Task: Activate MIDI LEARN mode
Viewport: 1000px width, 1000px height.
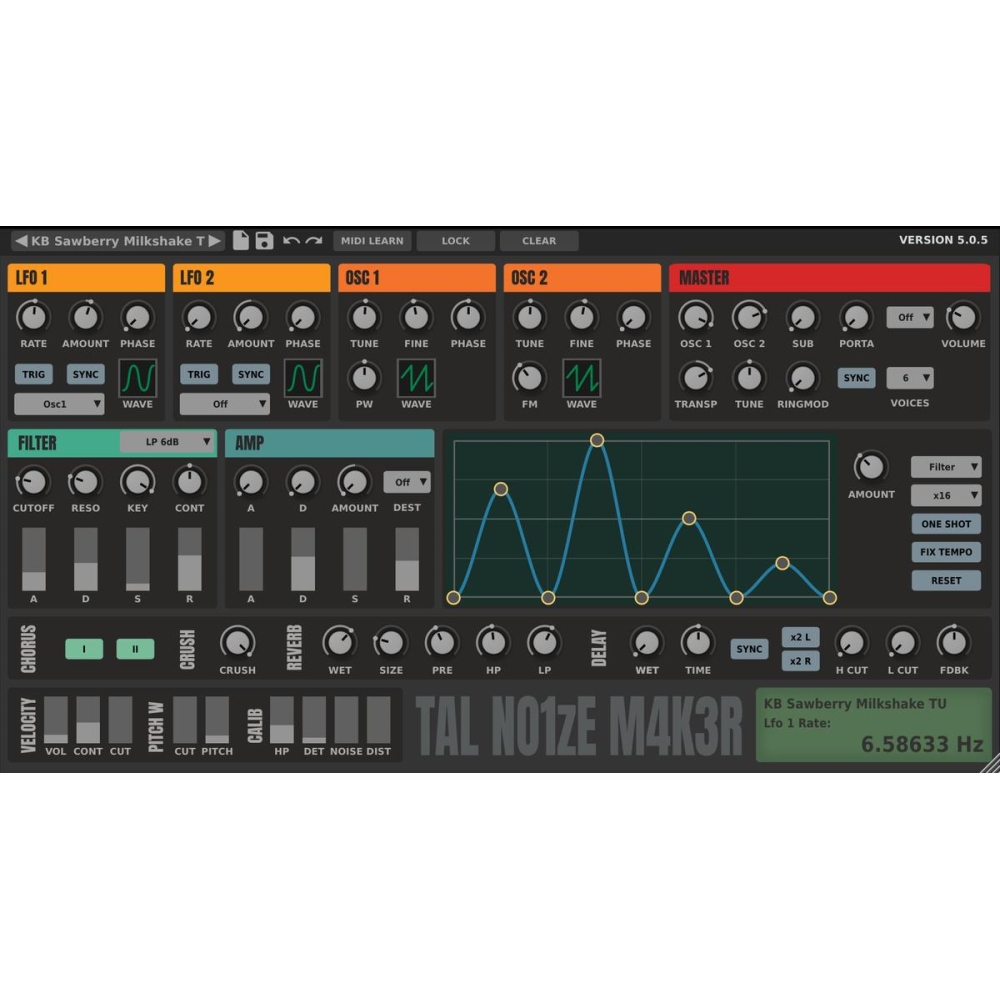Action: point(372,240)
